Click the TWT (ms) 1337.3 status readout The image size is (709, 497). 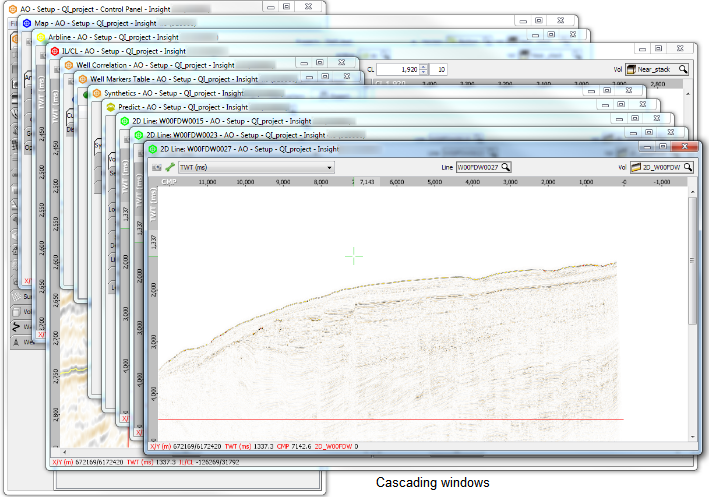(249, 446)
